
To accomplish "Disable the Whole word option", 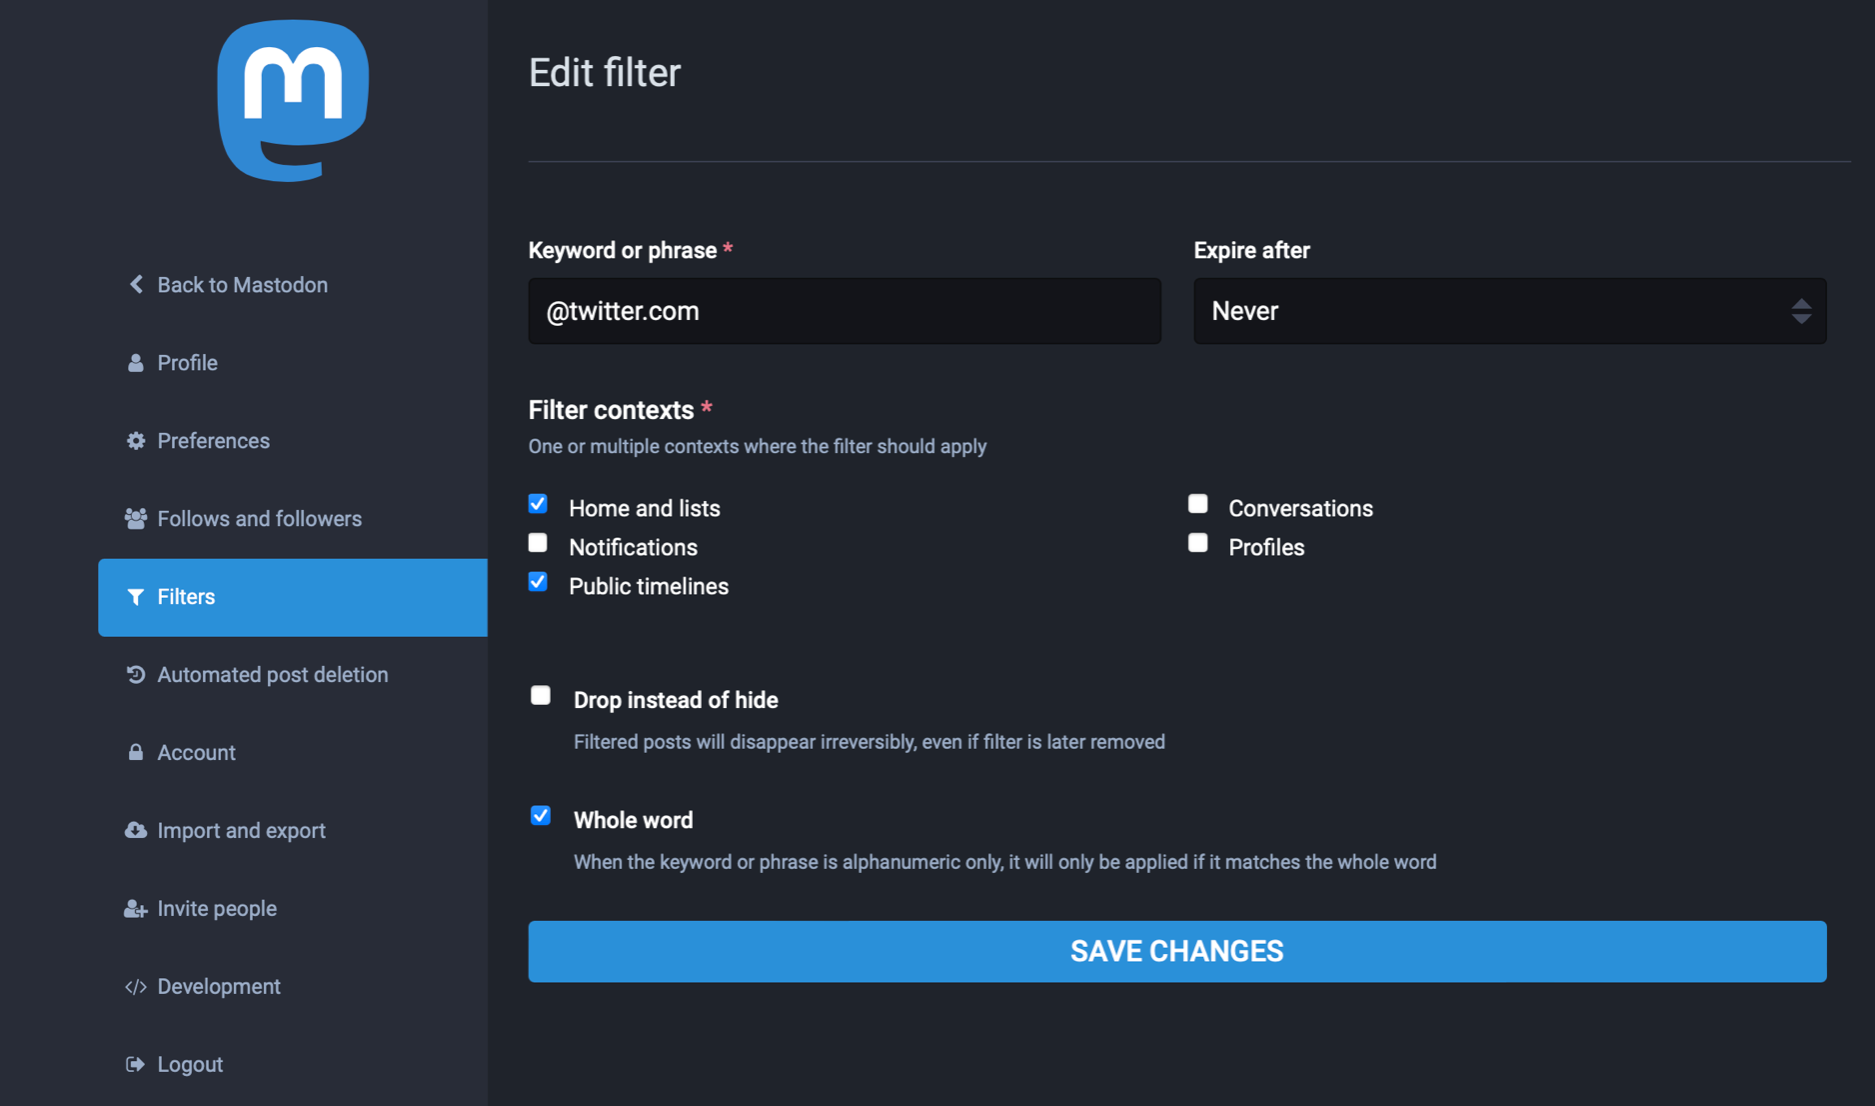I will coord(540,816).
